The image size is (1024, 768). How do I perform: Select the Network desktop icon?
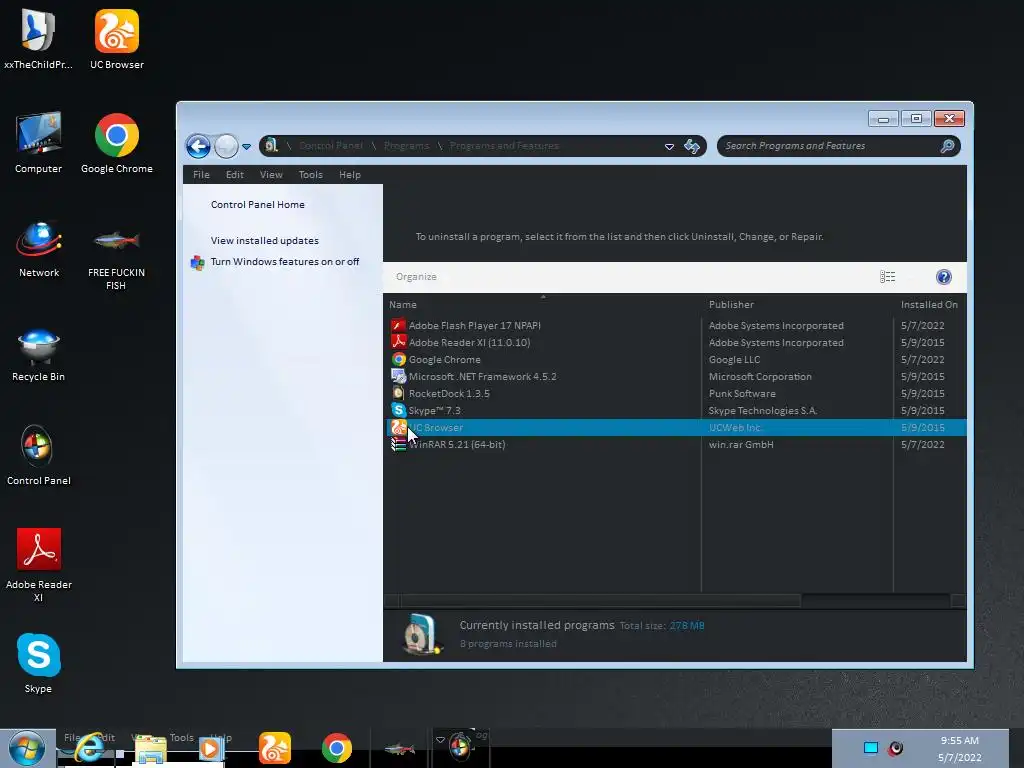pyautogui.click(x=39, y=249)
